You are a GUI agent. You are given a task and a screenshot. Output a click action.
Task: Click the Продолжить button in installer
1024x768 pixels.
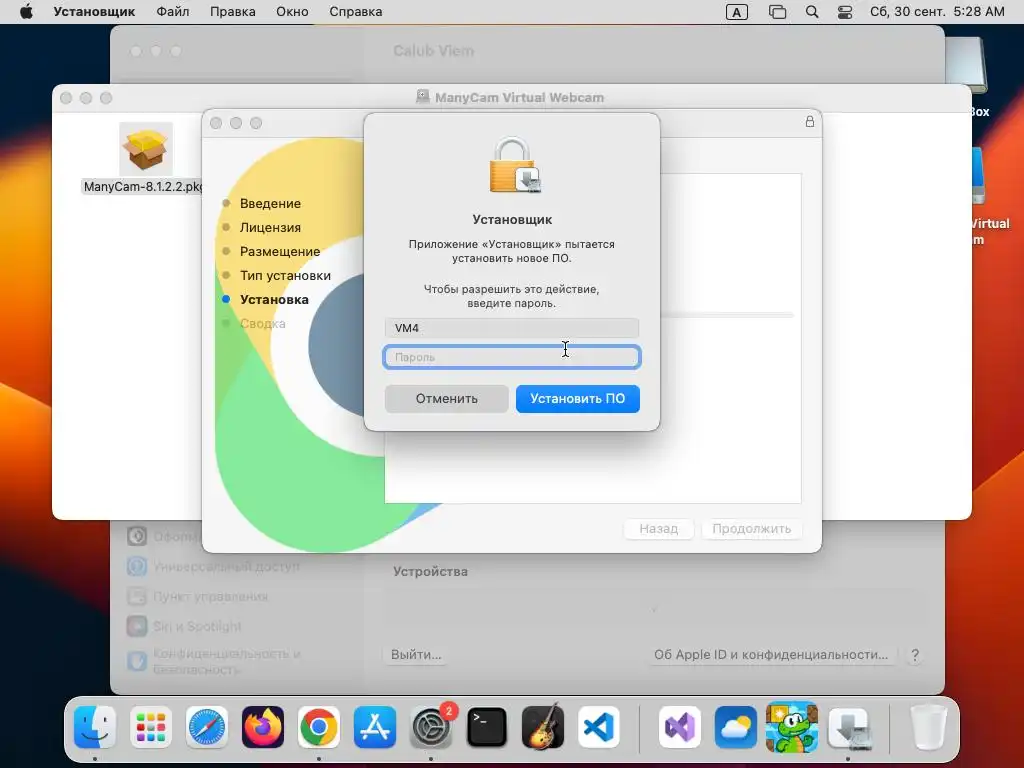pos(751,528)
